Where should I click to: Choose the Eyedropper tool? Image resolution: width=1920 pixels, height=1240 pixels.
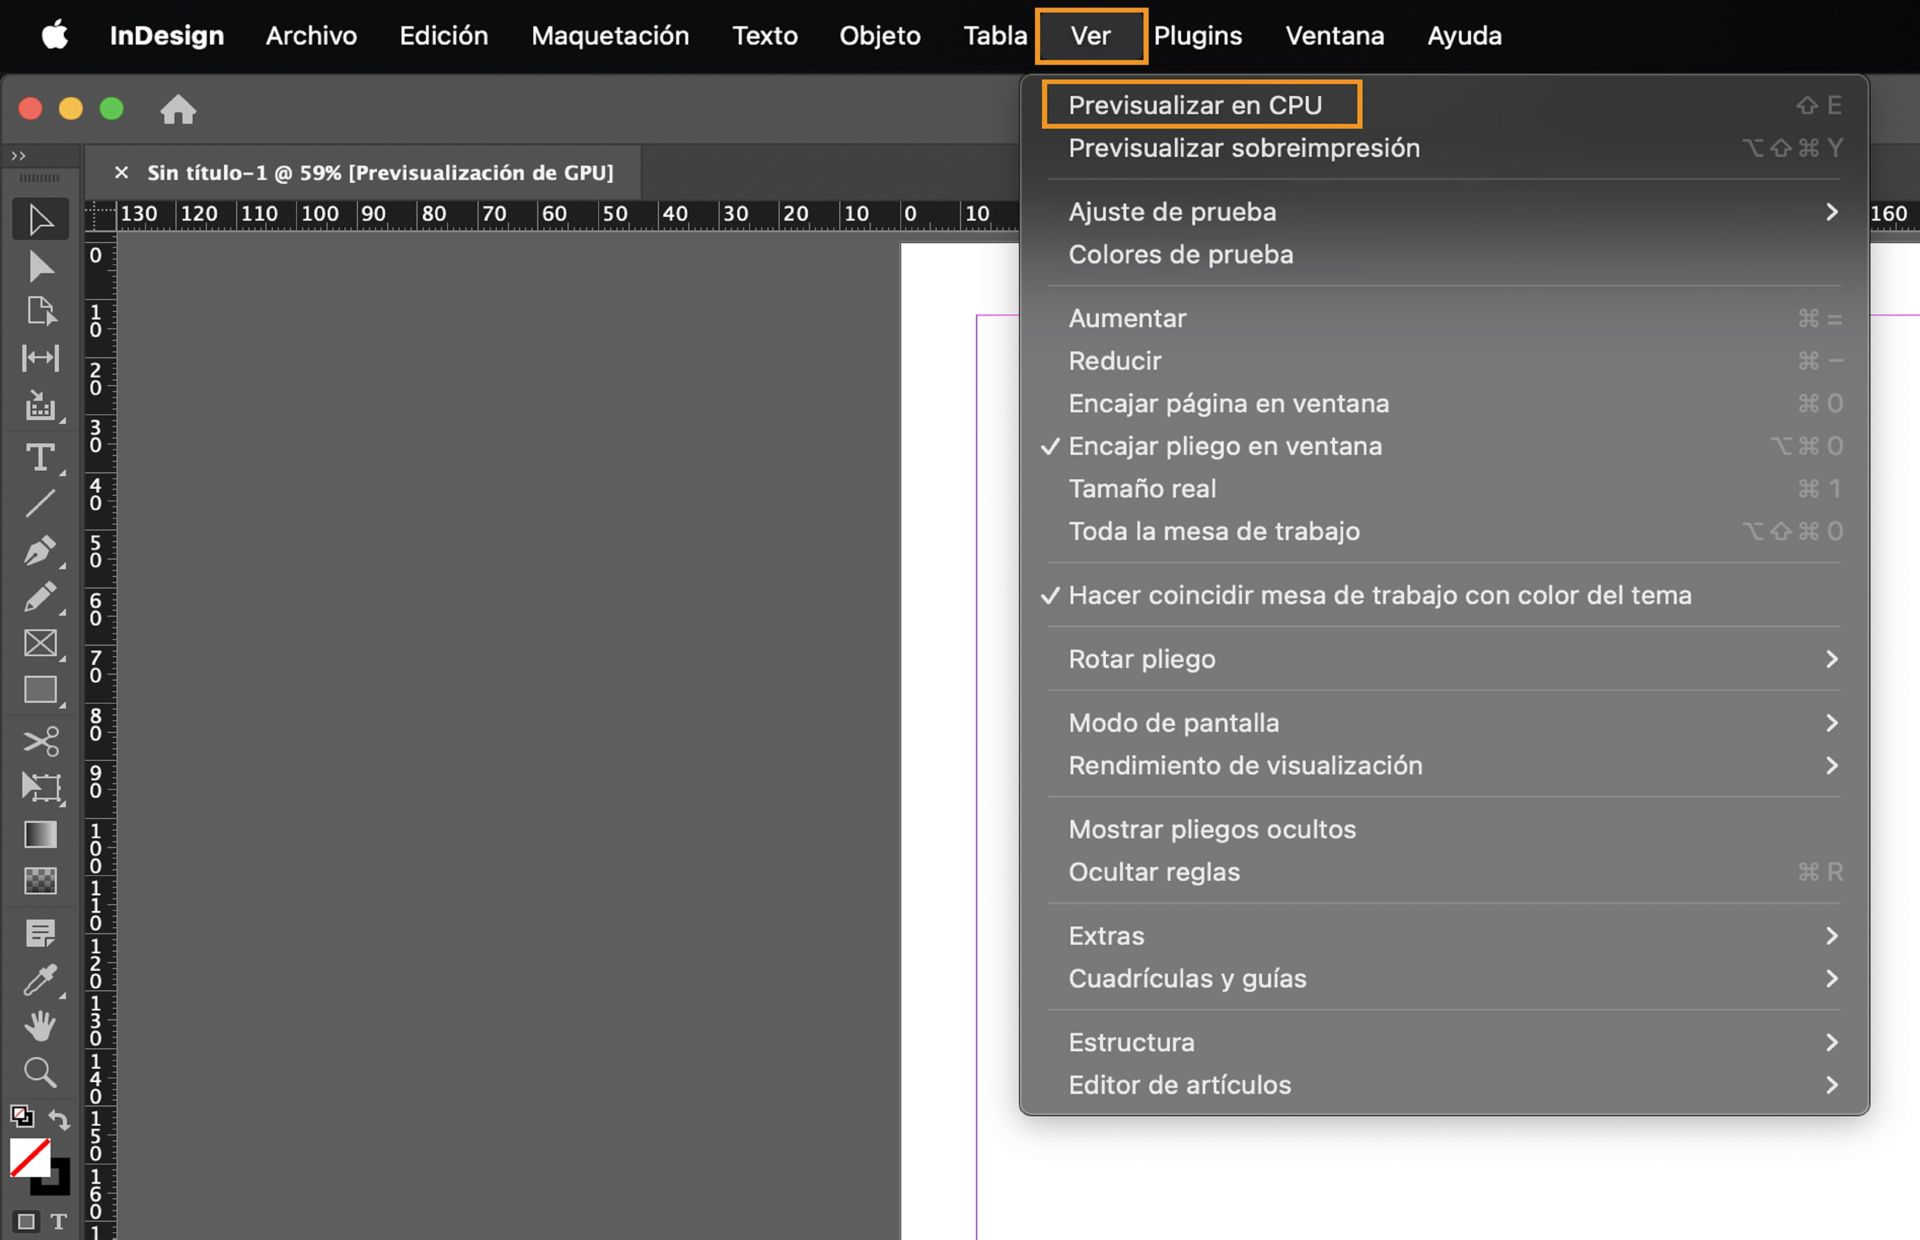[x=40, y=979]
